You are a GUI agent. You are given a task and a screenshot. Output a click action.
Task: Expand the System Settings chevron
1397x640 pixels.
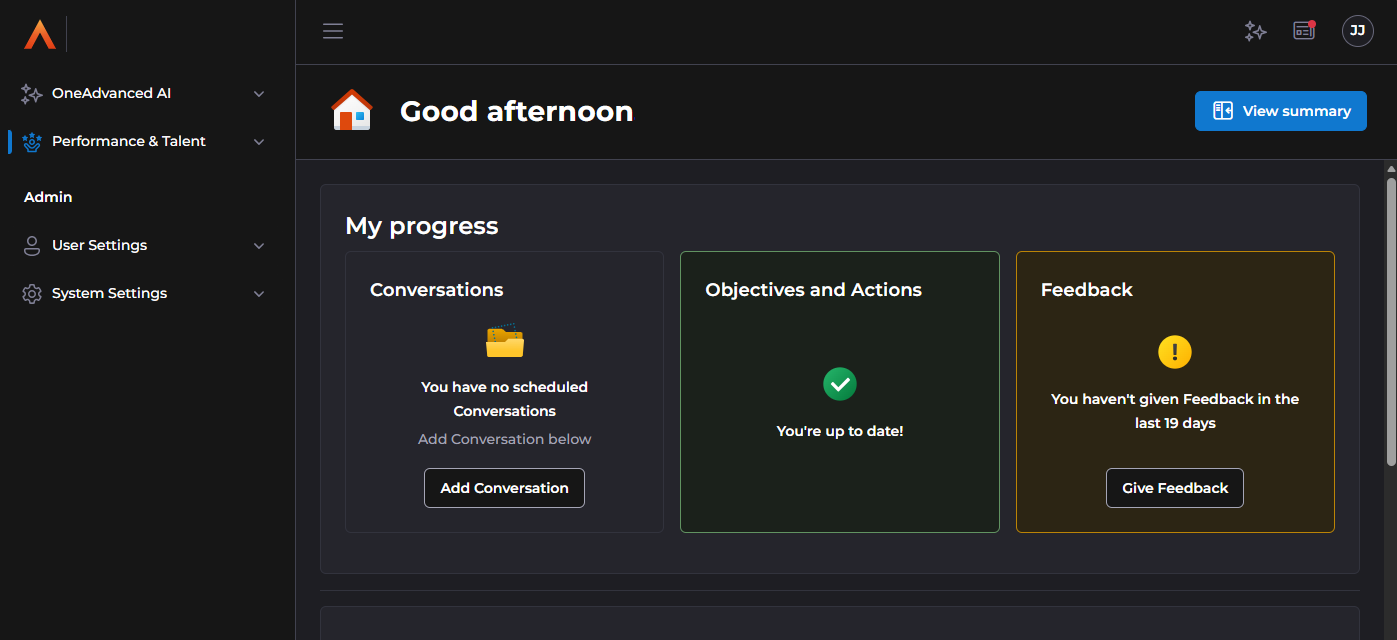click(x=259, y=294)
